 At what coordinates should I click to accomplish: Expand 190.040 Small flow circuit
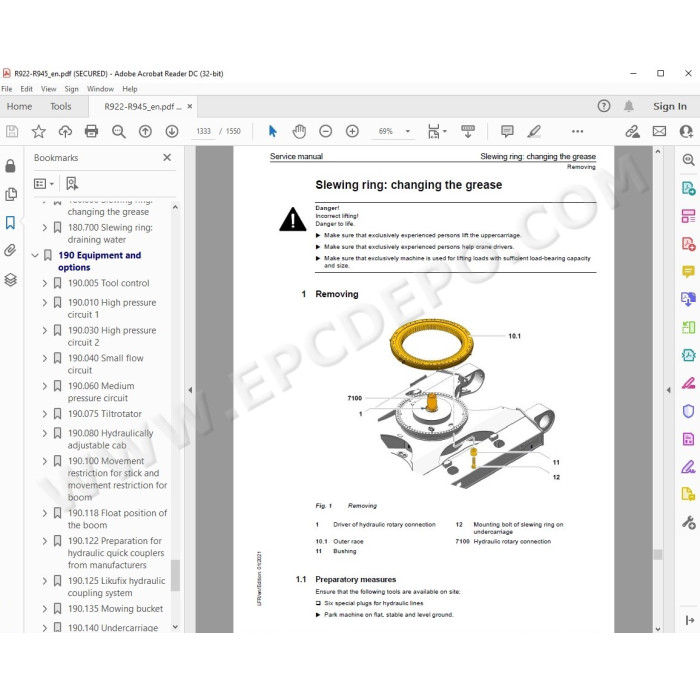coord(45,358)
